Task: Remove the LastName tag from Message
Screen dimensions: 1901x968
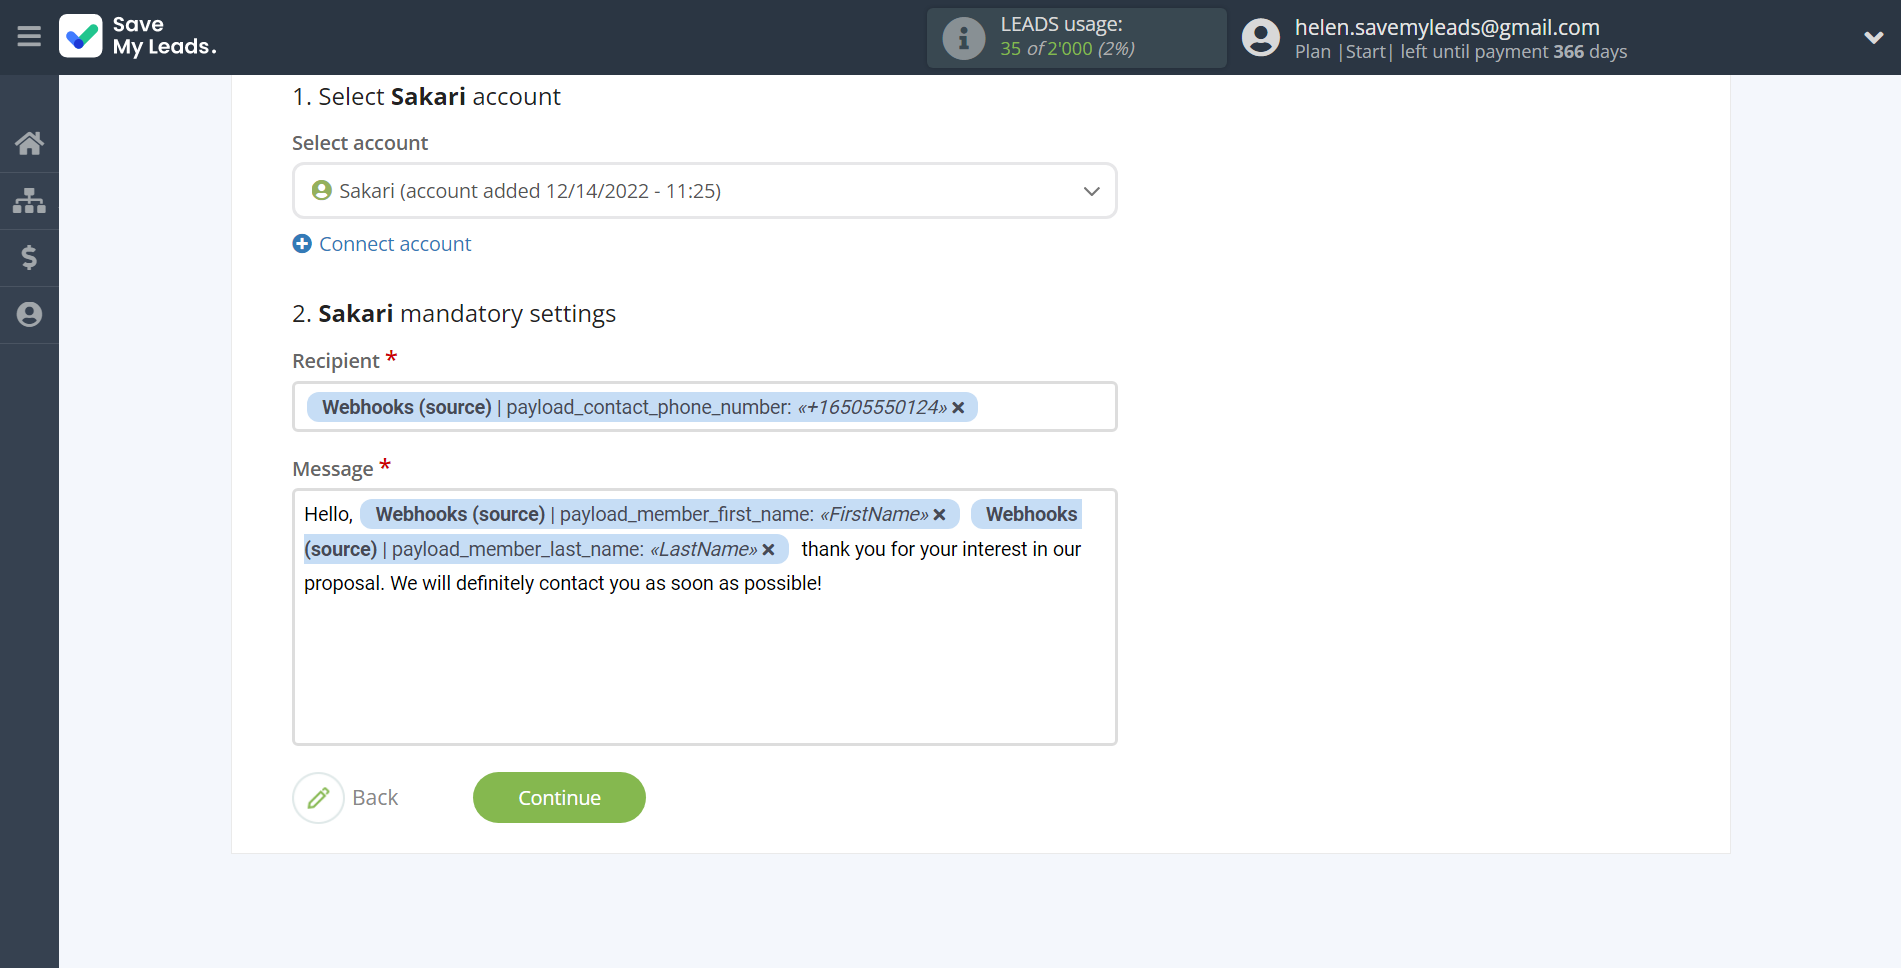Action: (768, 550)
